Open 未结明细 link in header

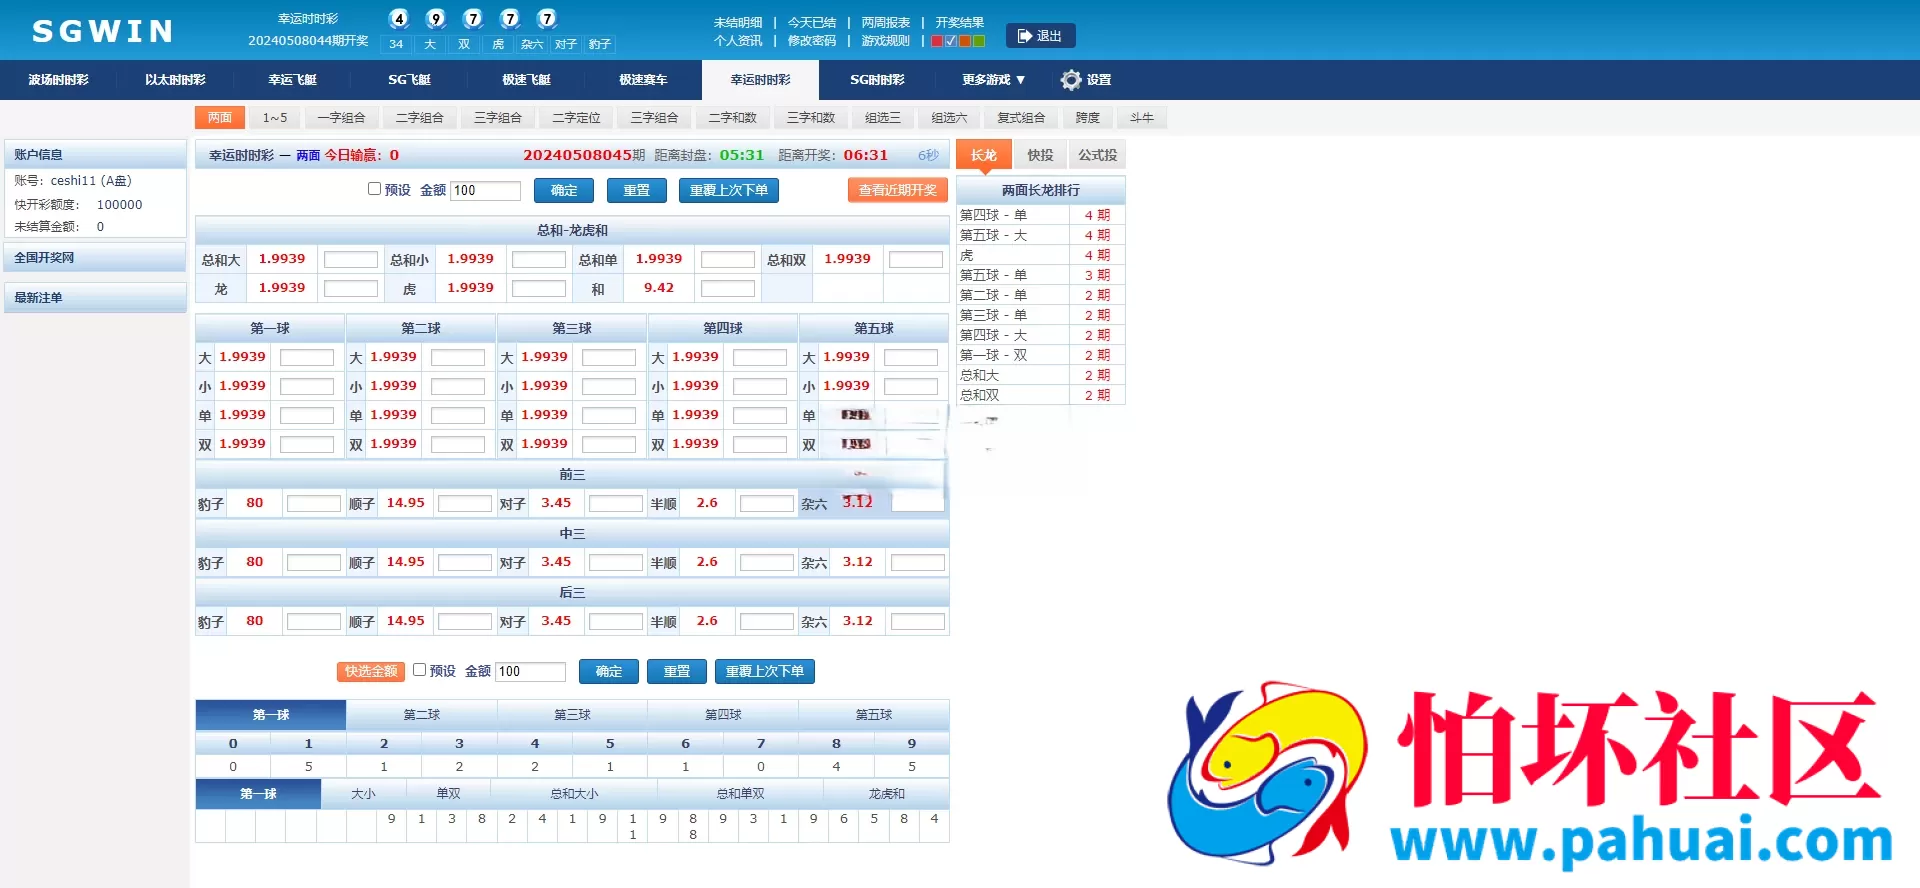click(x=738, y=22)
